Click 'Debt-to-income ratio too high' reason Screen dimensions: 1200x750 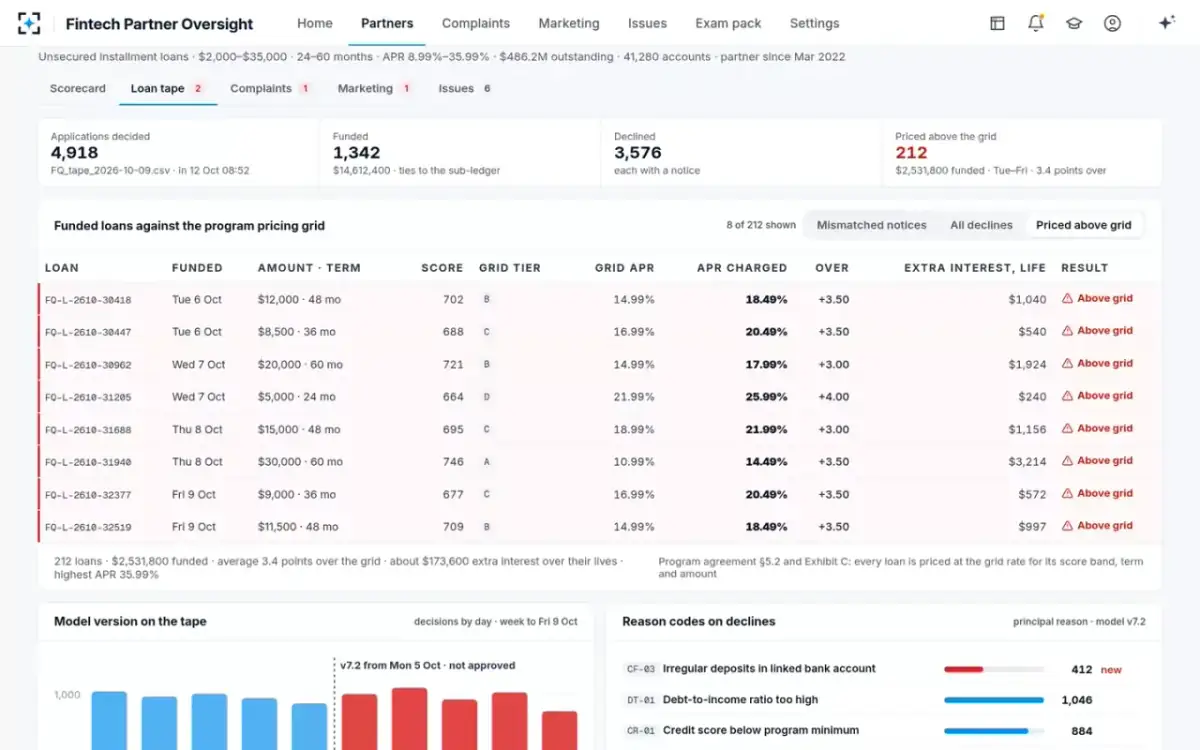[740, 700]
